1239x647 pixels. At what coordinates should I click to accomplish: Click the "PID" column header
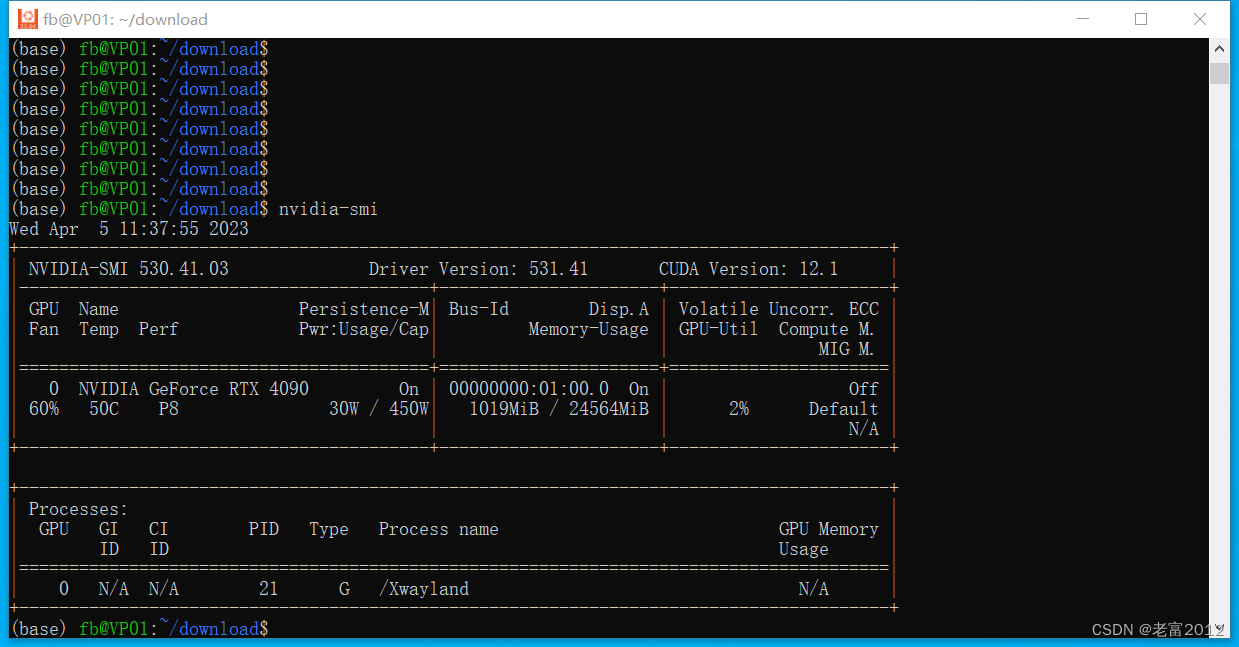264,529
